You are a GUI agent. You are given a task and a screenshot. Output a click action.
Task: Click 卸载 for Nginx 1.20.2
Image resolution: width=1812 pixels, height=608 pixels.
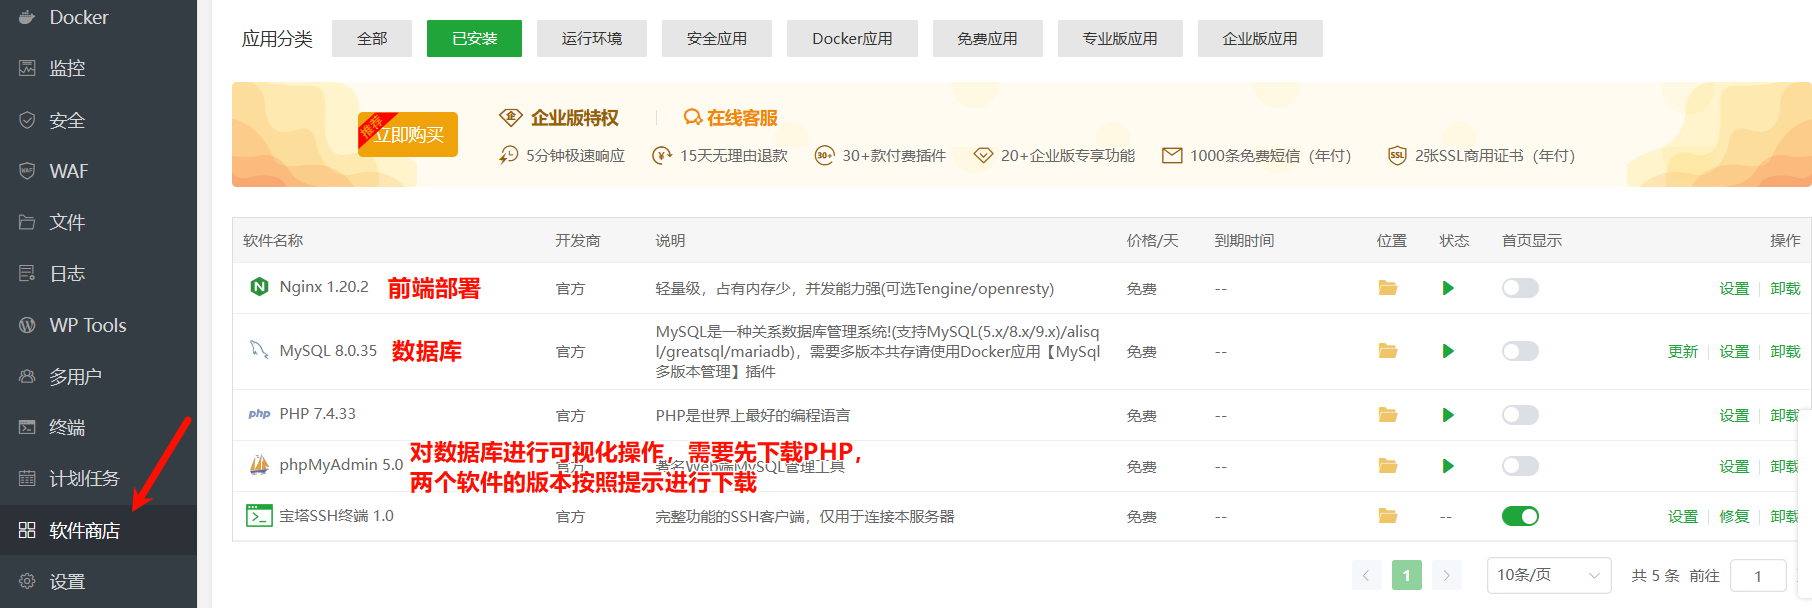click(1785, 288)
